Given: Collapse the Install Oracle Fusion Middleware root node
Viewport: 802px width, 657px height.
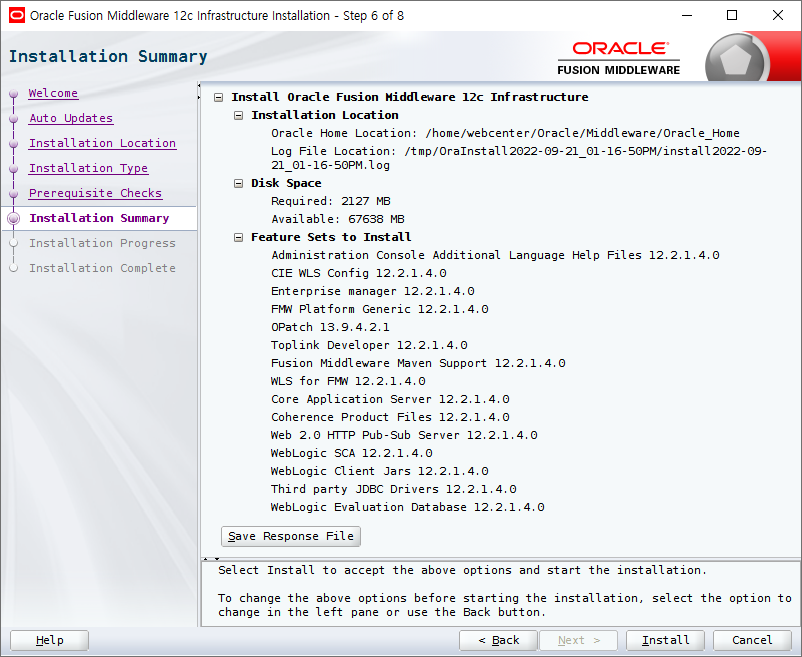Looking at the screenshot, I should (218, 97).
